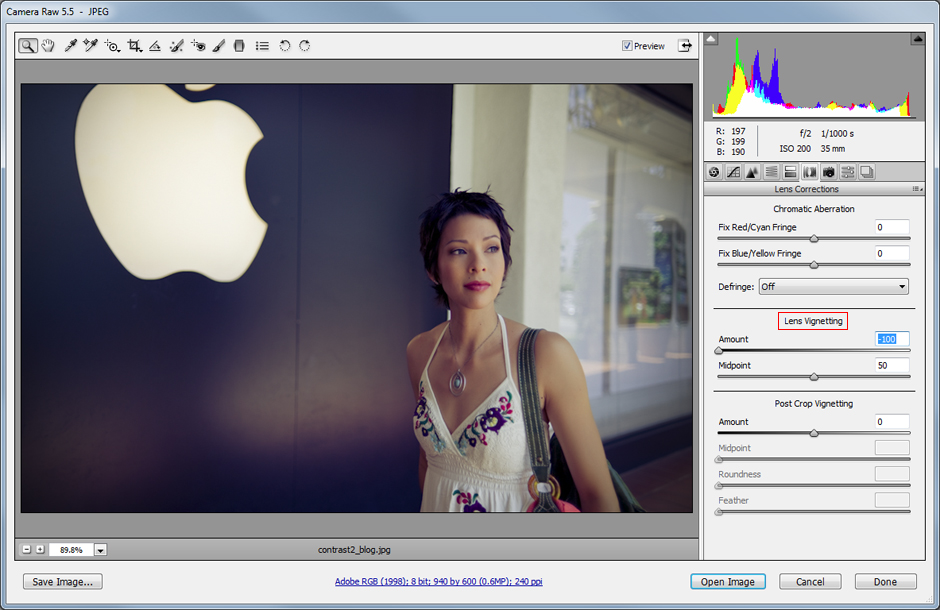
Task: Switch to the Lens Corrections panel tab
Action: (x=809, y=173)
